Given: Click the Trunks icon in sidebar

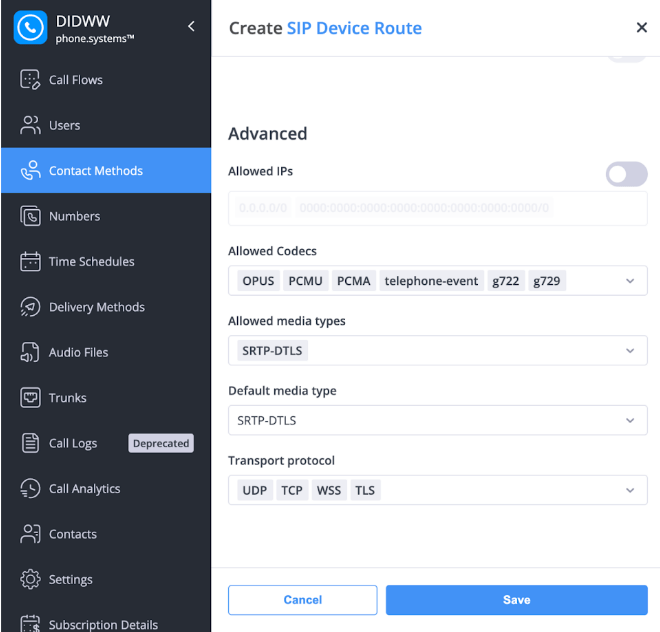Looking at the screenshot, I should [x=30, y=398].
